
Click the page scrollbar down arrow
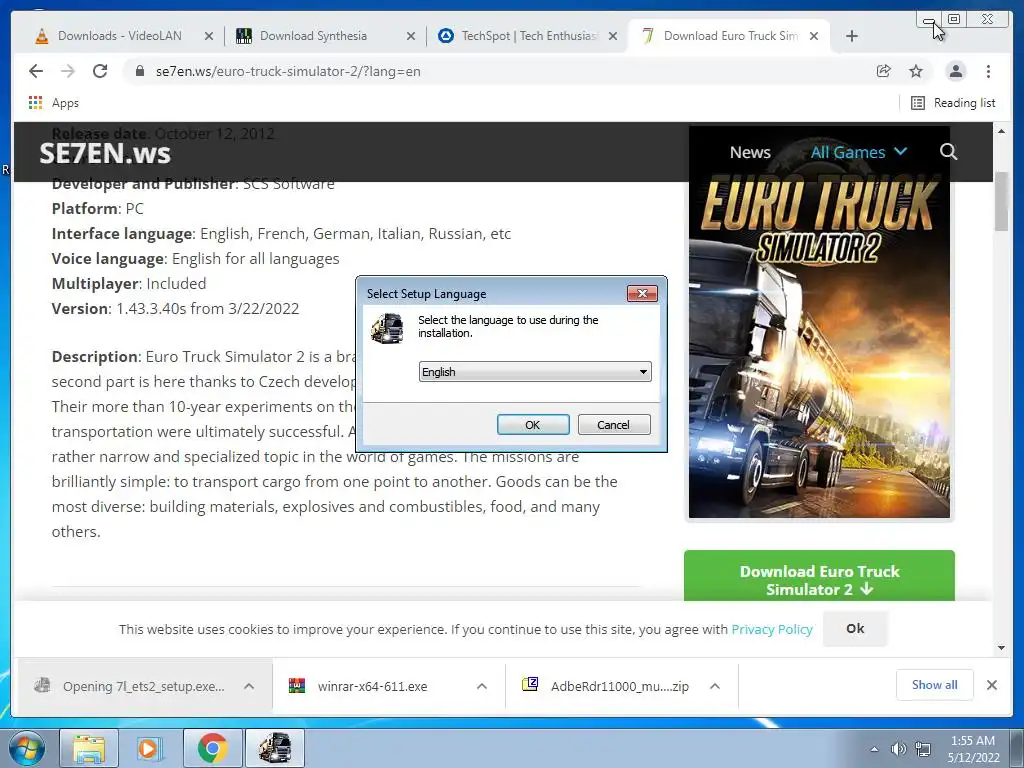pyautogui.click(x=1001, y=648)
